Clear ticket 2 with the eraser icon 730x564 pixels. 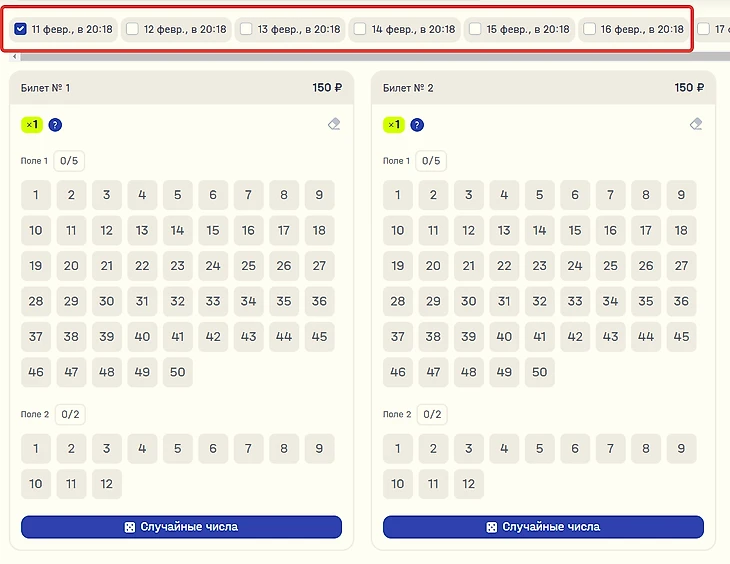[x=696, y=124]
